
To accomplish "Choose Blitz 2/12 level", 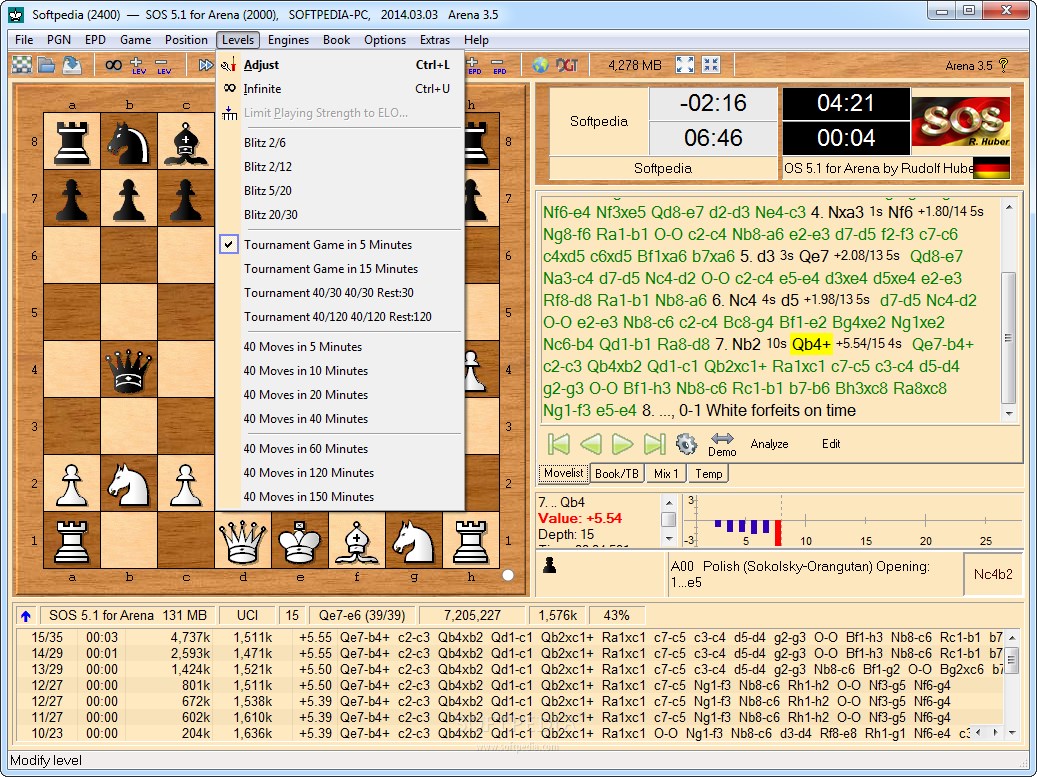I will 340,167.
